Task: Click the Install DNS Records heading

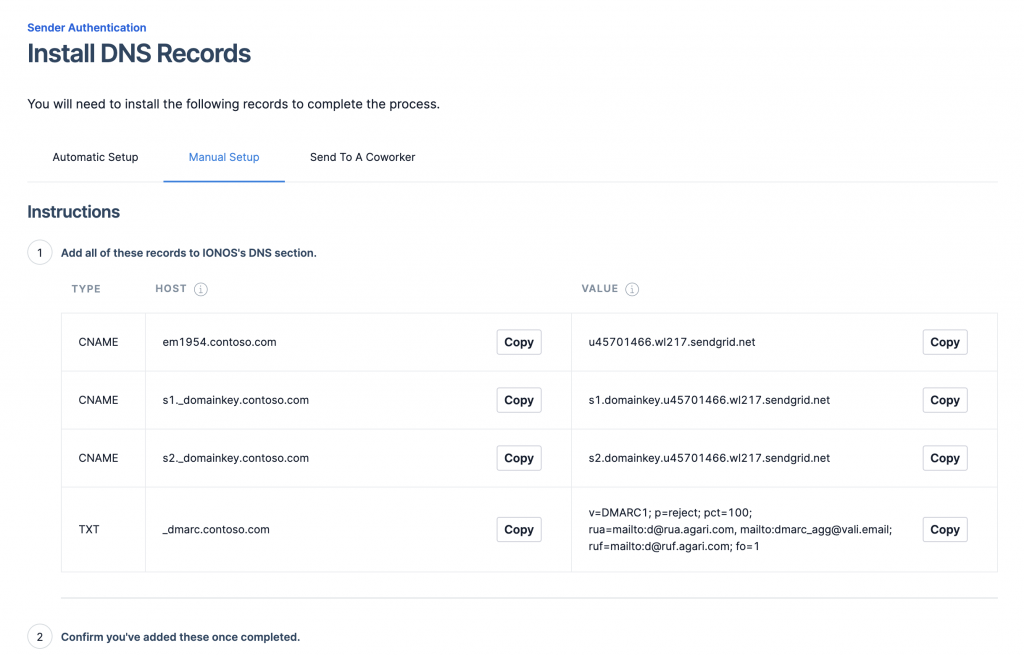Action: [x=139, y=54]
